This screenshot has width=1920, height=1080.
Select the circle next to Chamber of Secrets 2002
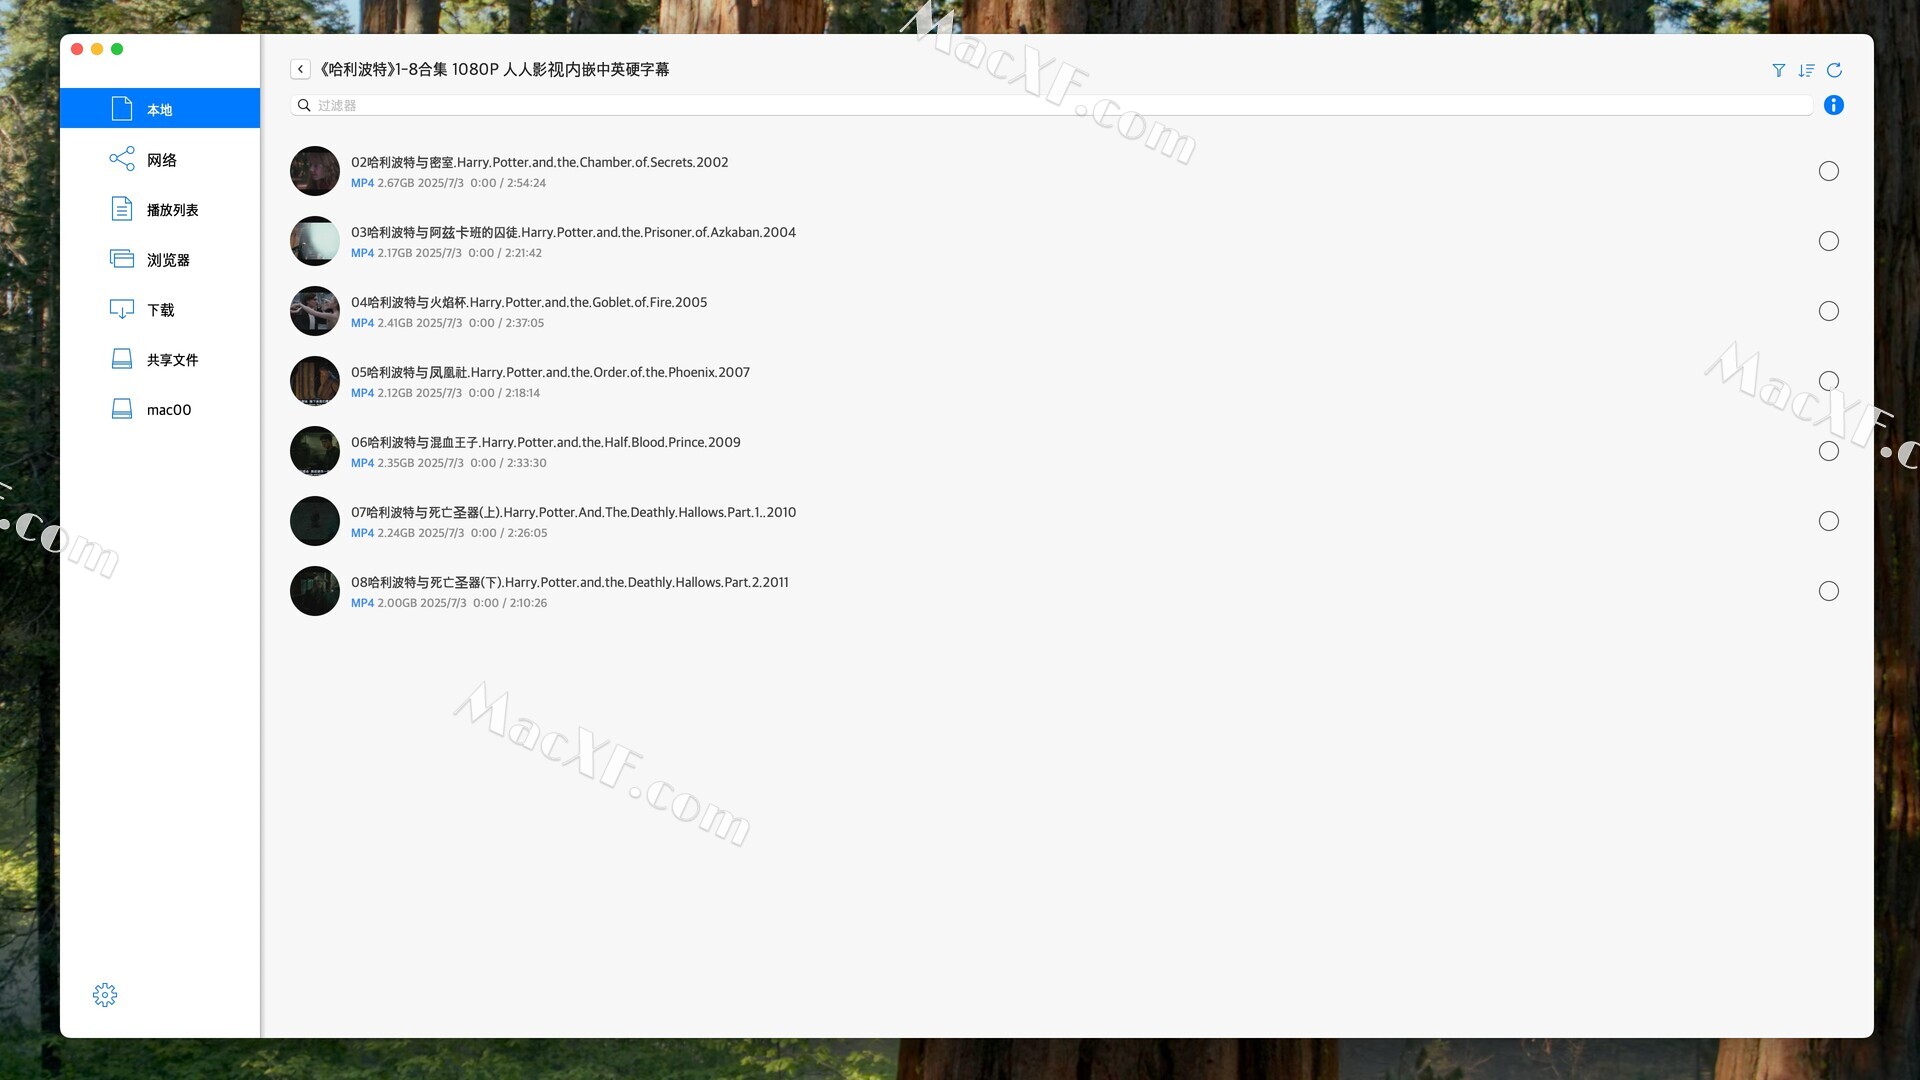[1829, 171]
